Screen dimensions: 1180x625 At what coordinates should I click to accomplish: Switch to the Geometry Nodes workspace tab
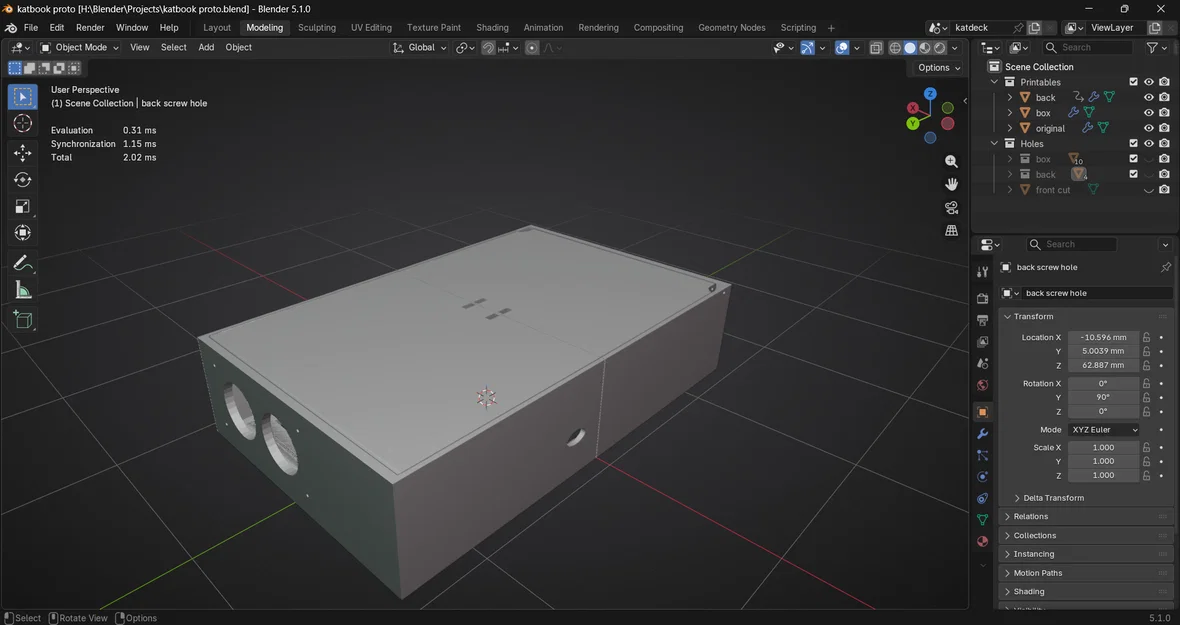coord(731,28)
